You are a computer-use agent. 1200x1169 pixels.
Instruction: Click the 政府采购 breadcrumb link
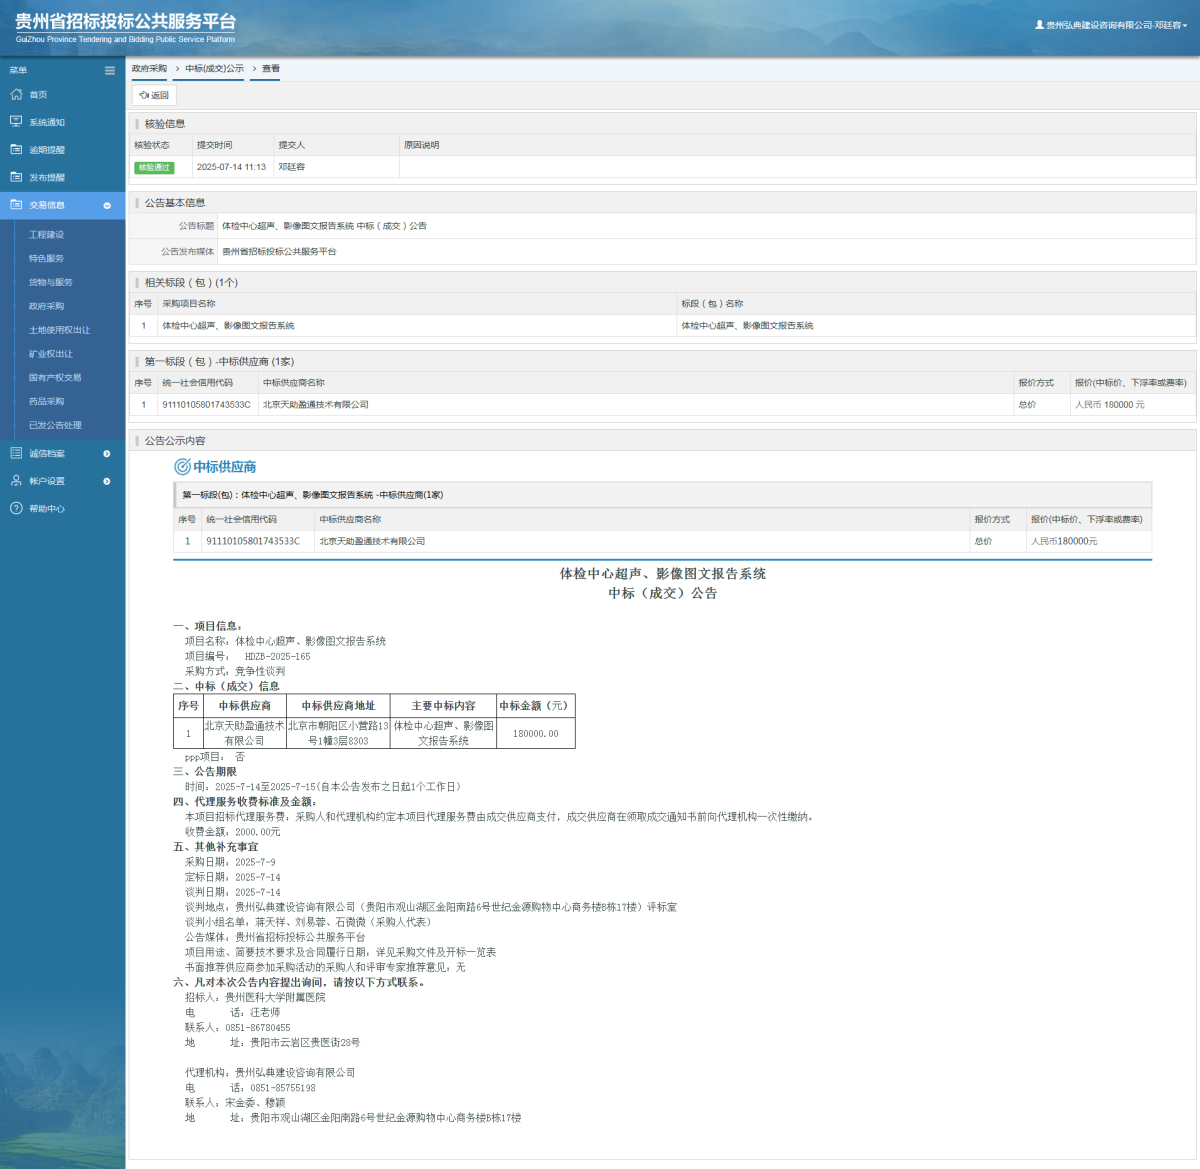click(149, 69)
